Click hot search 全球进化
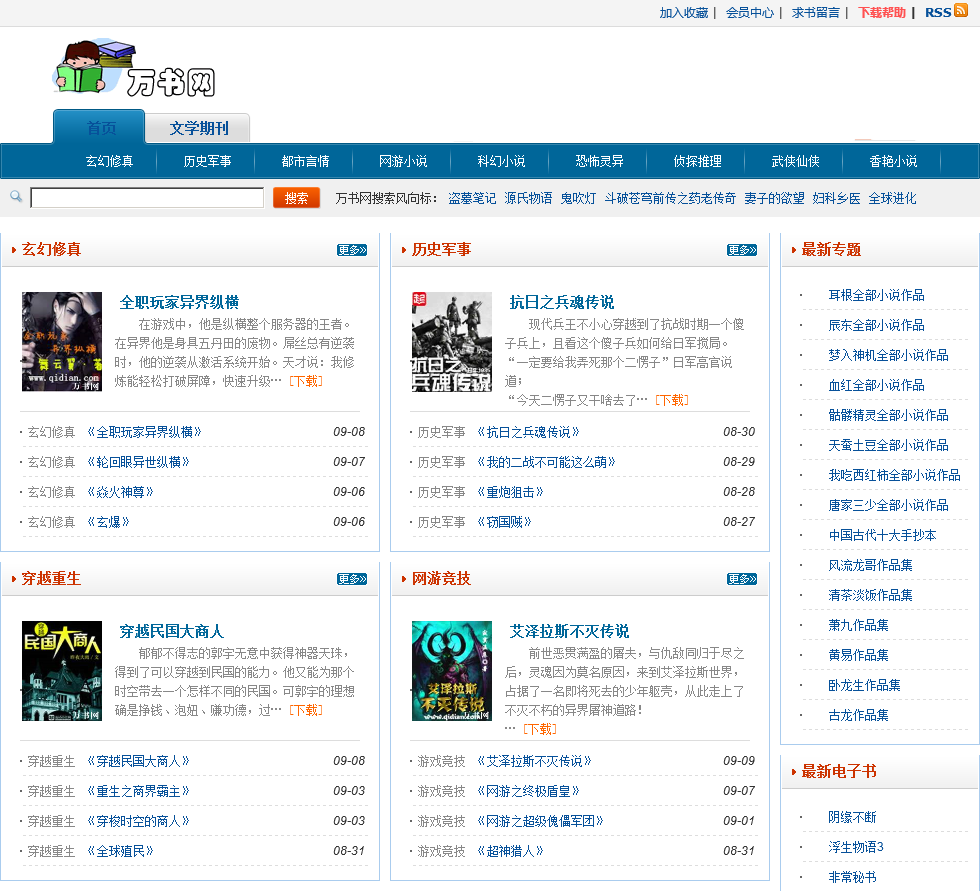The image size is (980, 891). (x=892, y=198)
